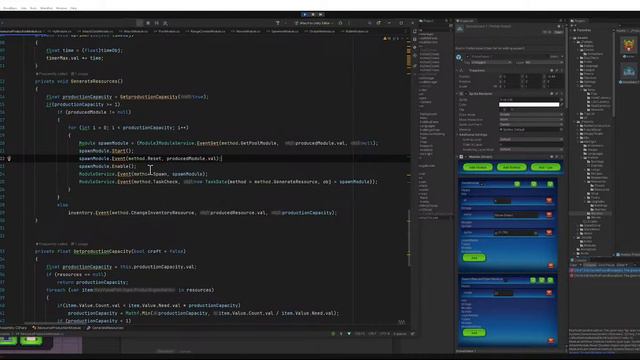Start Unity Play mode
The width and height of the screenshot is (640, 360).
click(x=305, y=14)
